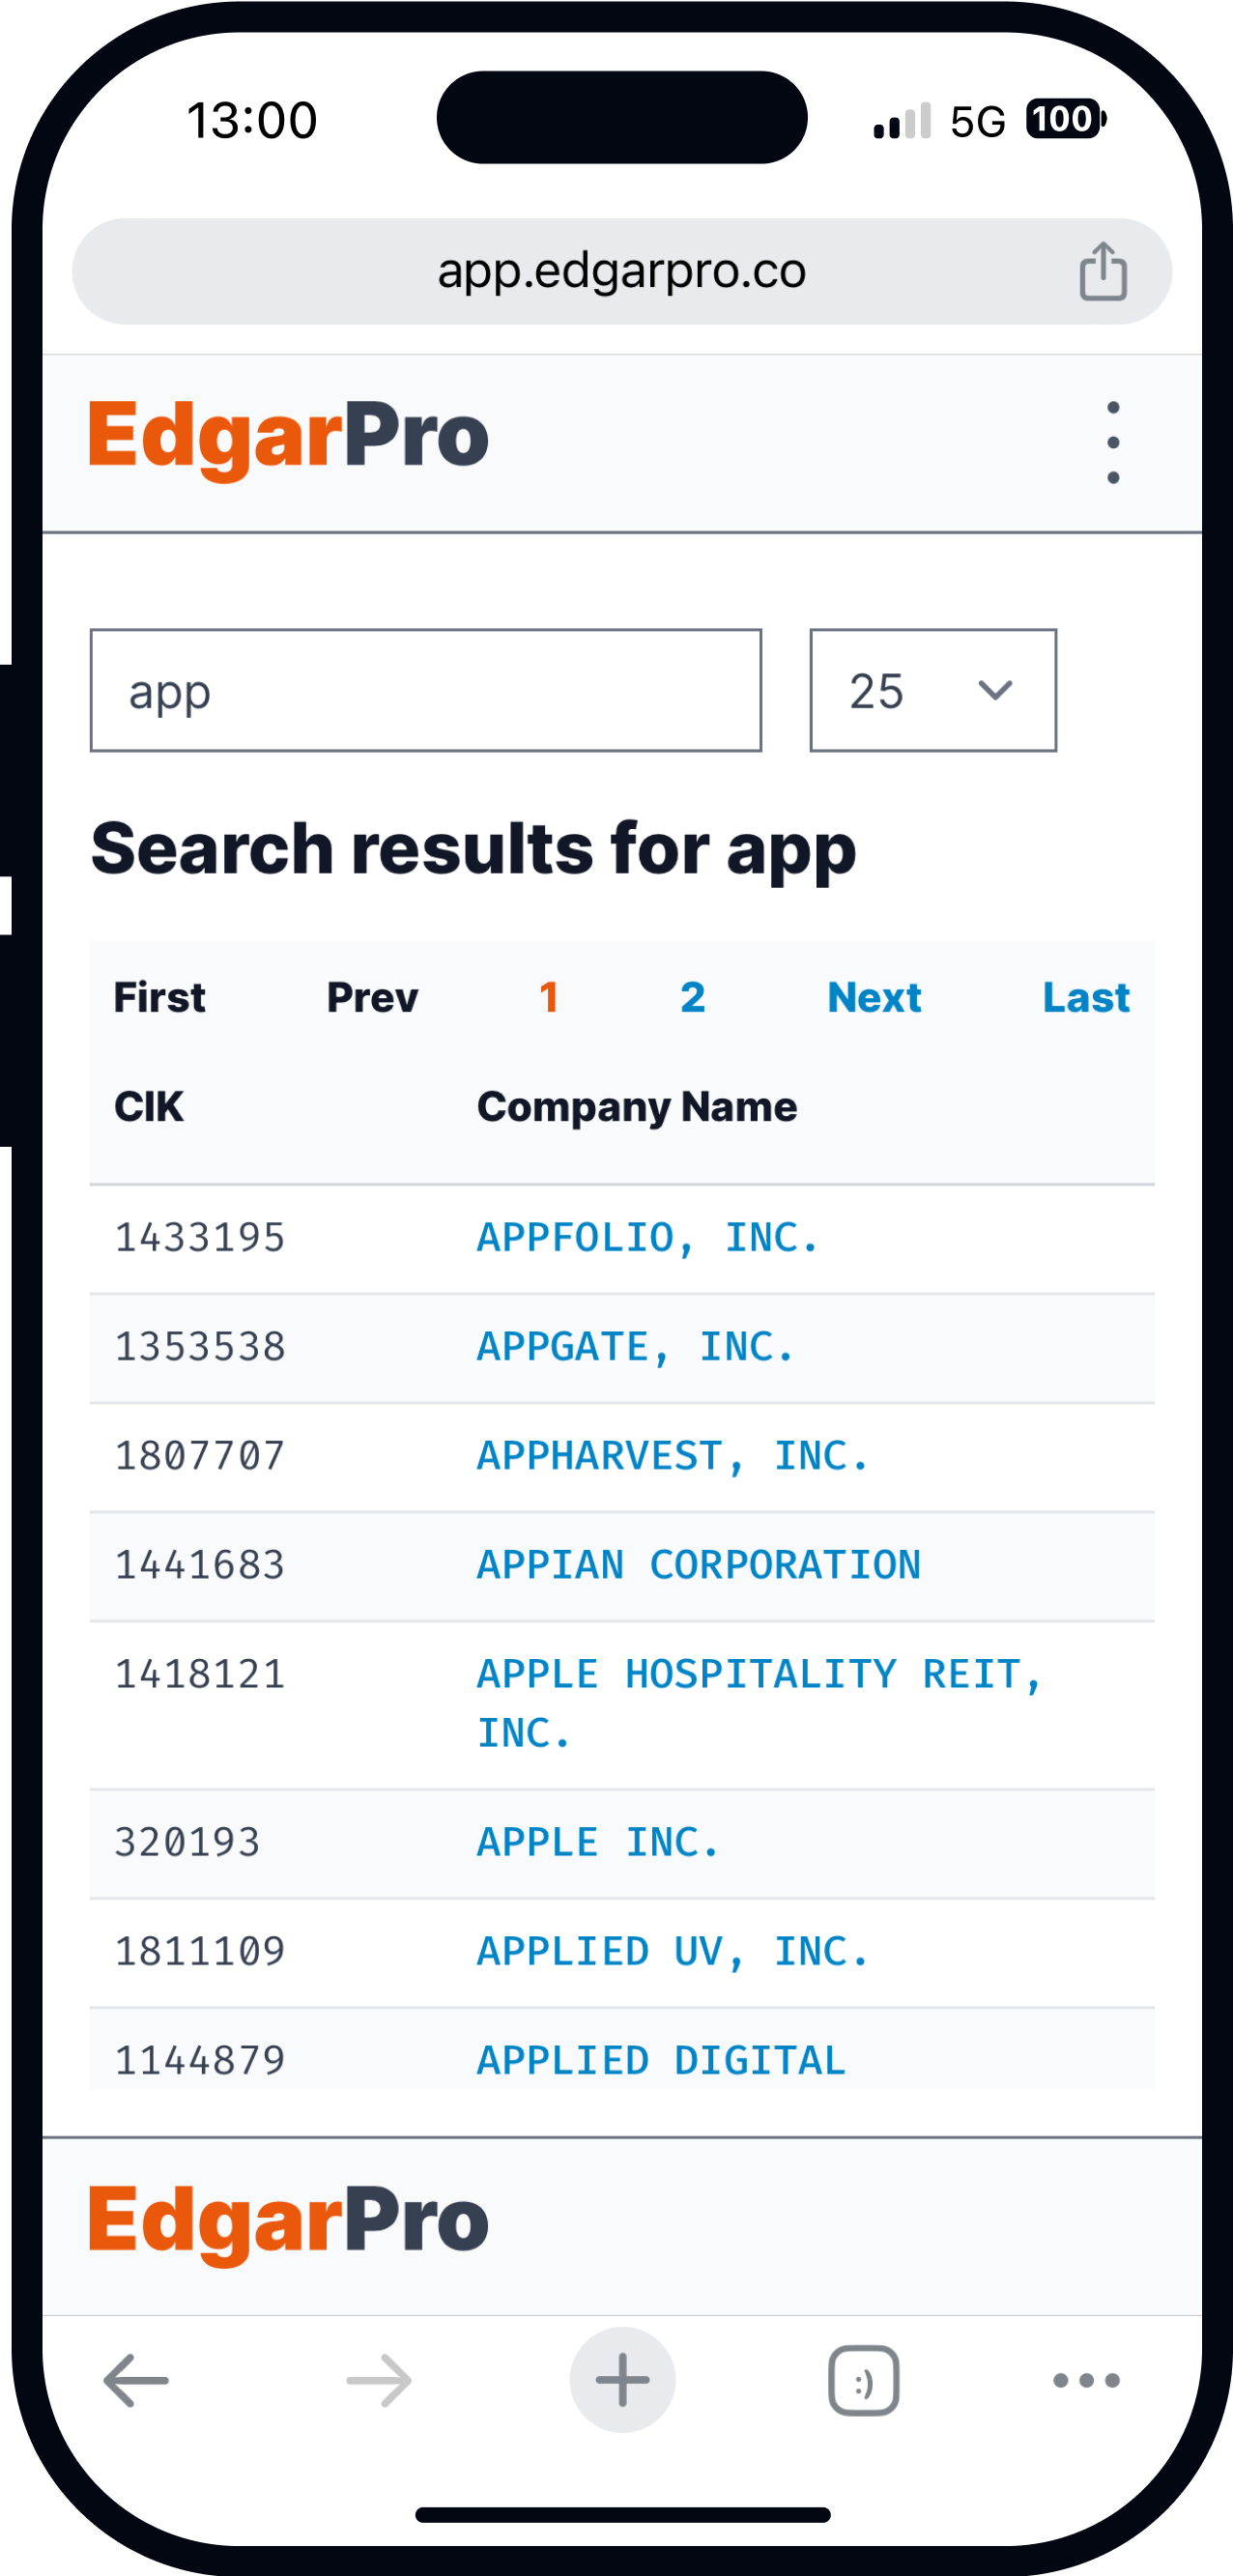Open the three-dot vertical menu beside EdgarPro

tap(1113, 443)
